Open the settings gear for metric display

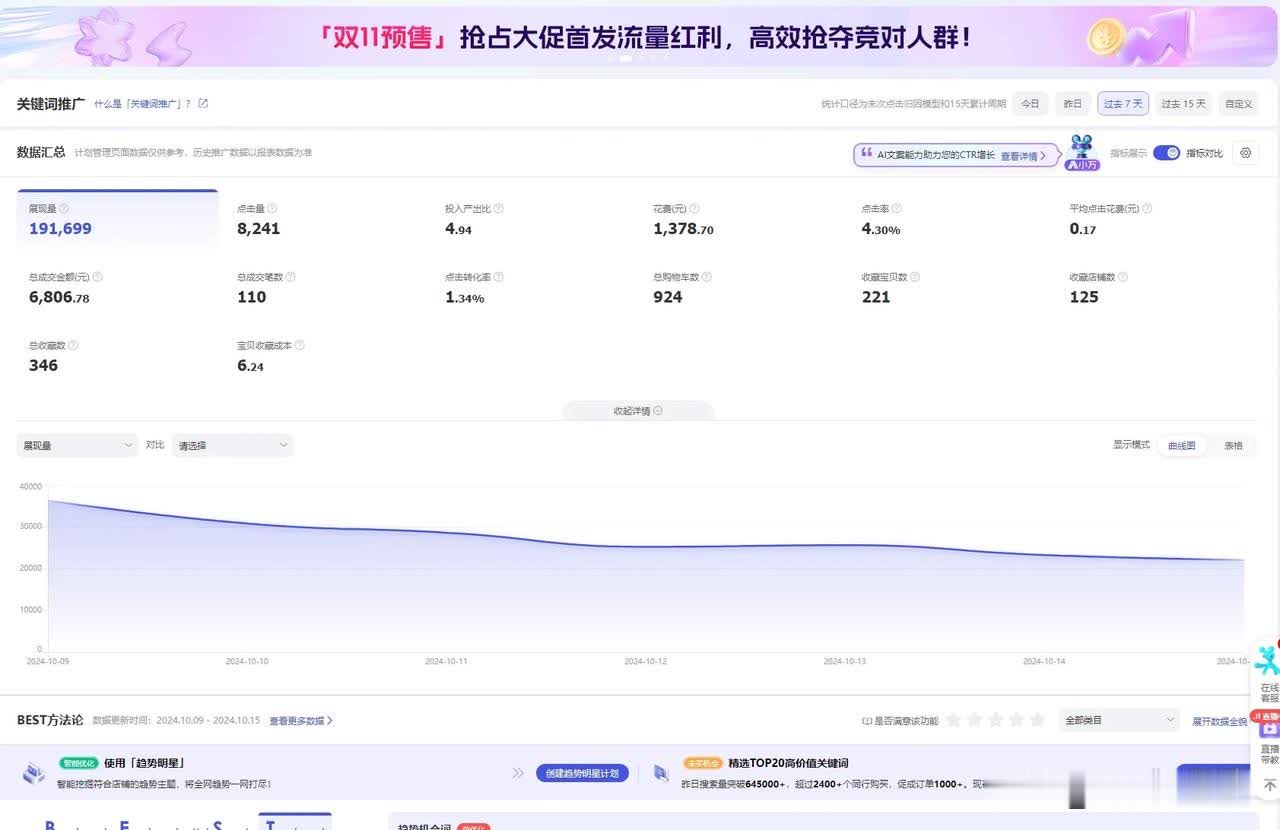tap(1245, 153)
